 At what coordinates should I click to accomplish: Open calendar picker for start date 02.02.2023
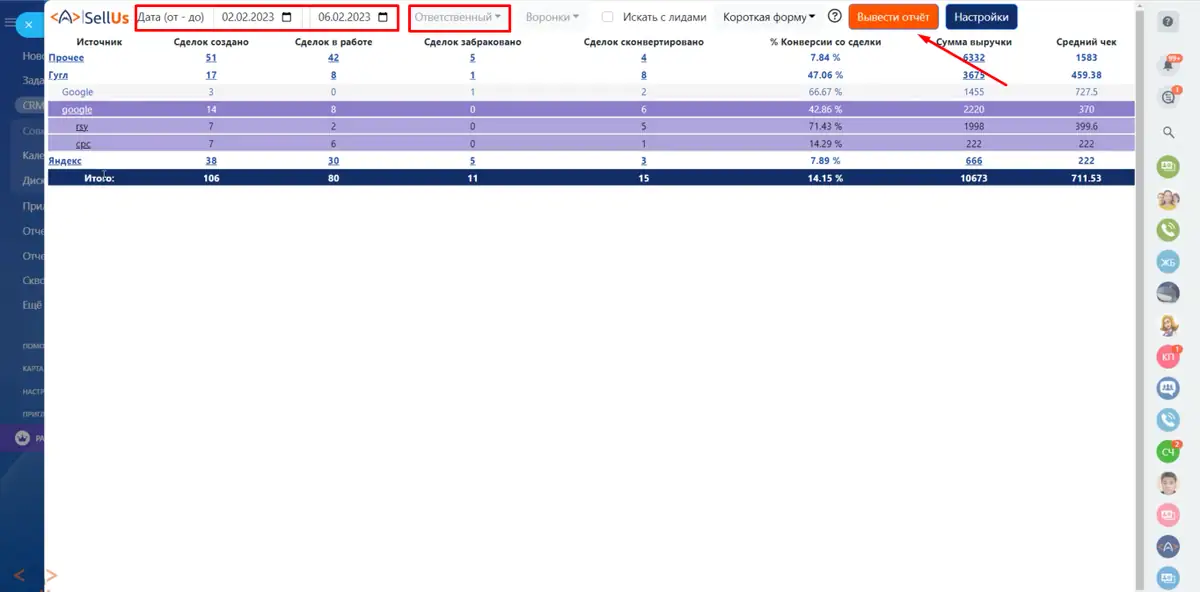pyautogui.click(x=288, y=17)
